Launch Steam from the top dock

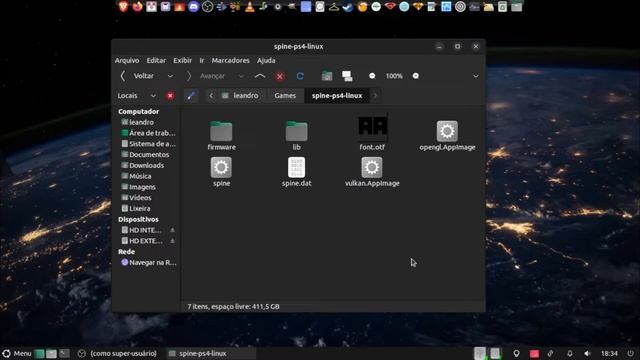point(348,6)
